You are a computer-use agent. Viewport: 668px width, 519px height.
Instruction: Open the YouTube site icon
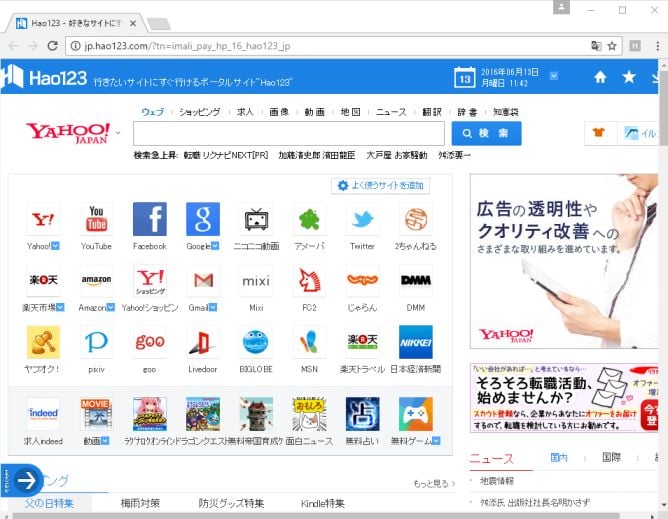[x=96, y=219]
